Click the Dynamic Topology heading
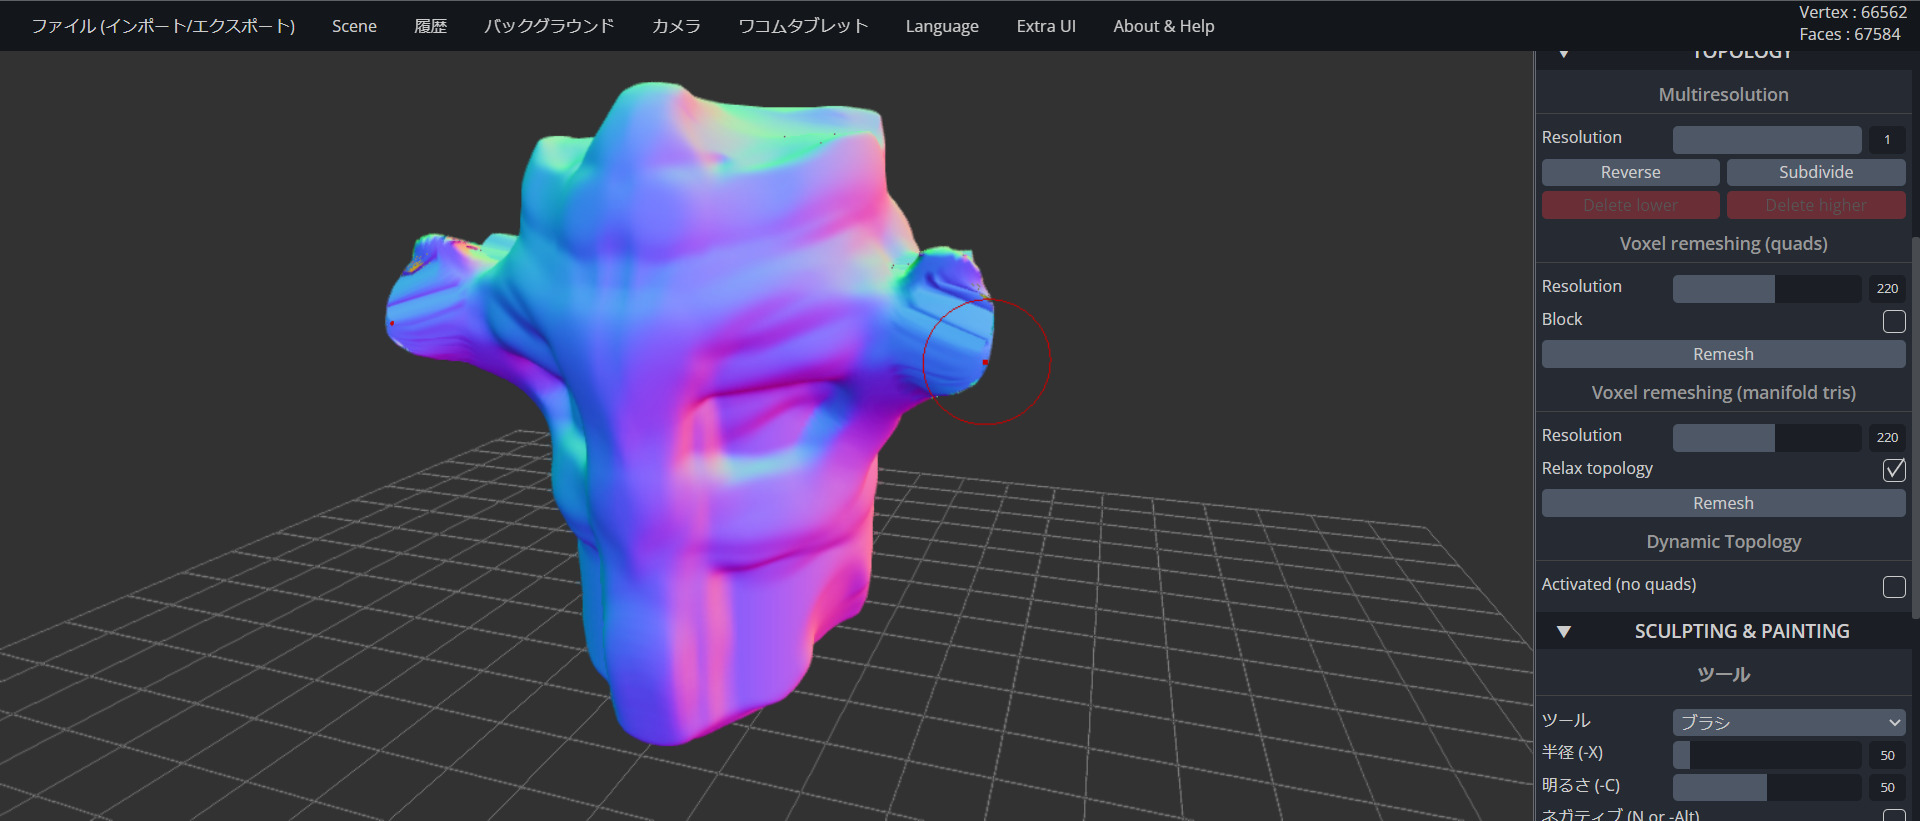Image resolution: width=1920 pixels, height=821 pixels. pyautogui.click(x=1723, y=541)
